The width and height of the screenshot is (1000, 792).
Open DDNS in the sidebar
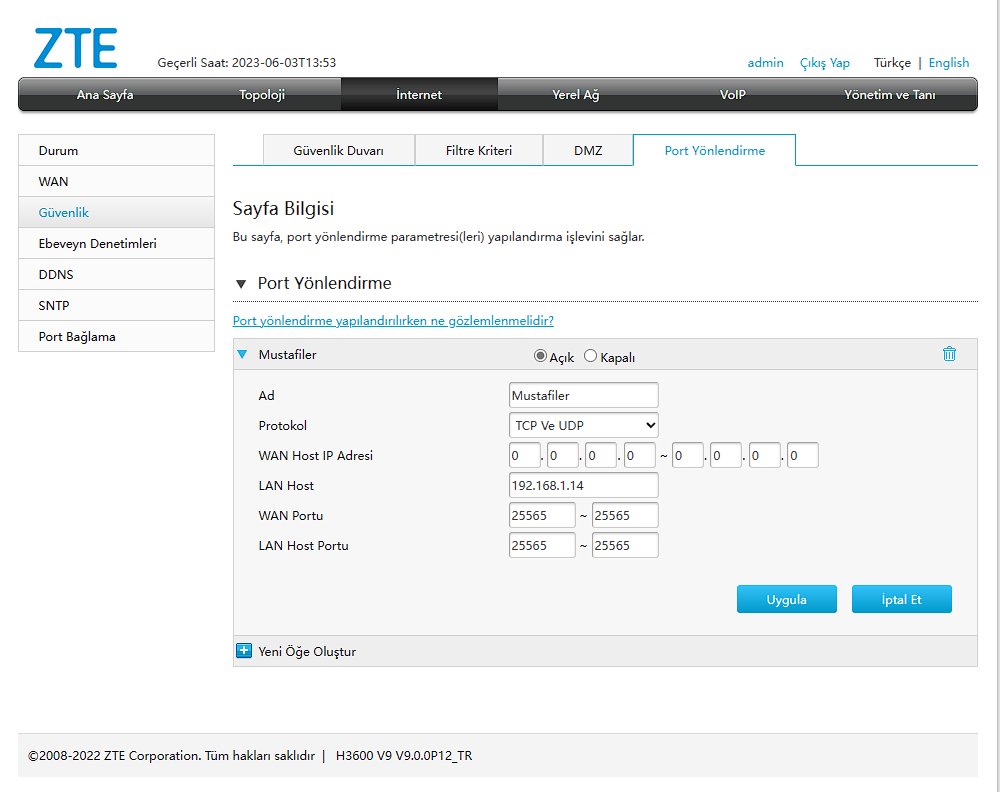[x=117, y=275]
